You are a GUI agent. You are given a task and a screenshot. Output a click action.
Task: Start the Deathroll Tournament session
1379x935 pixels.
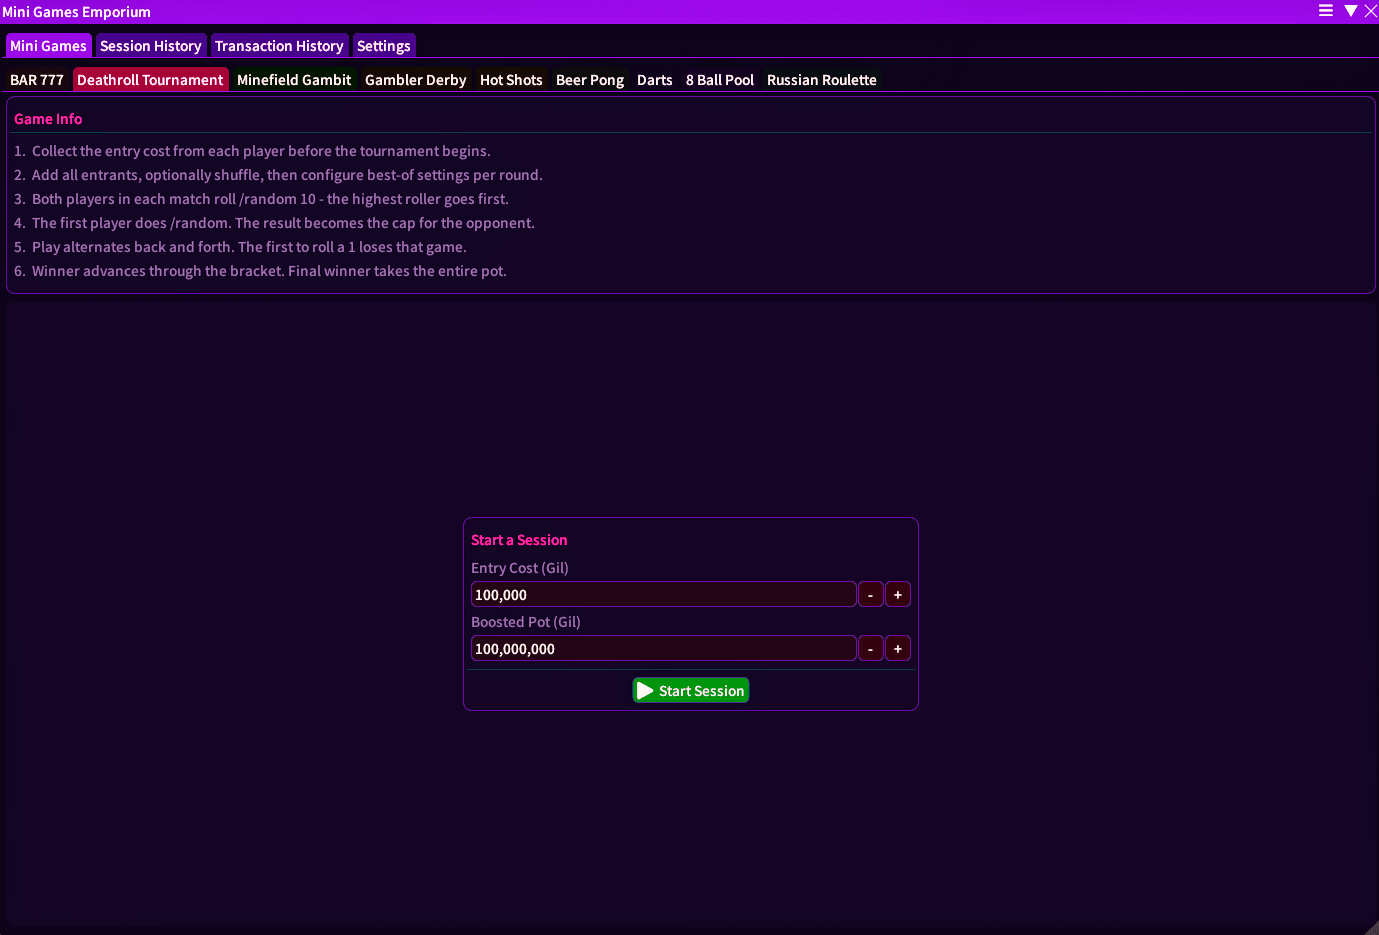pyautogui.click(x=691, y=691)
